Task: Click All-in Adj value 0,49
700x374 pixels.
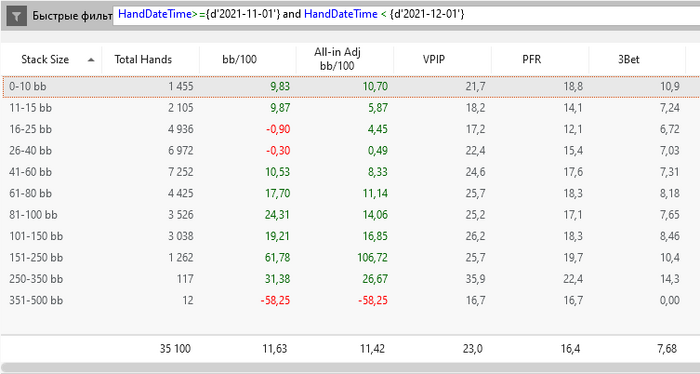Action: point(378,151)
